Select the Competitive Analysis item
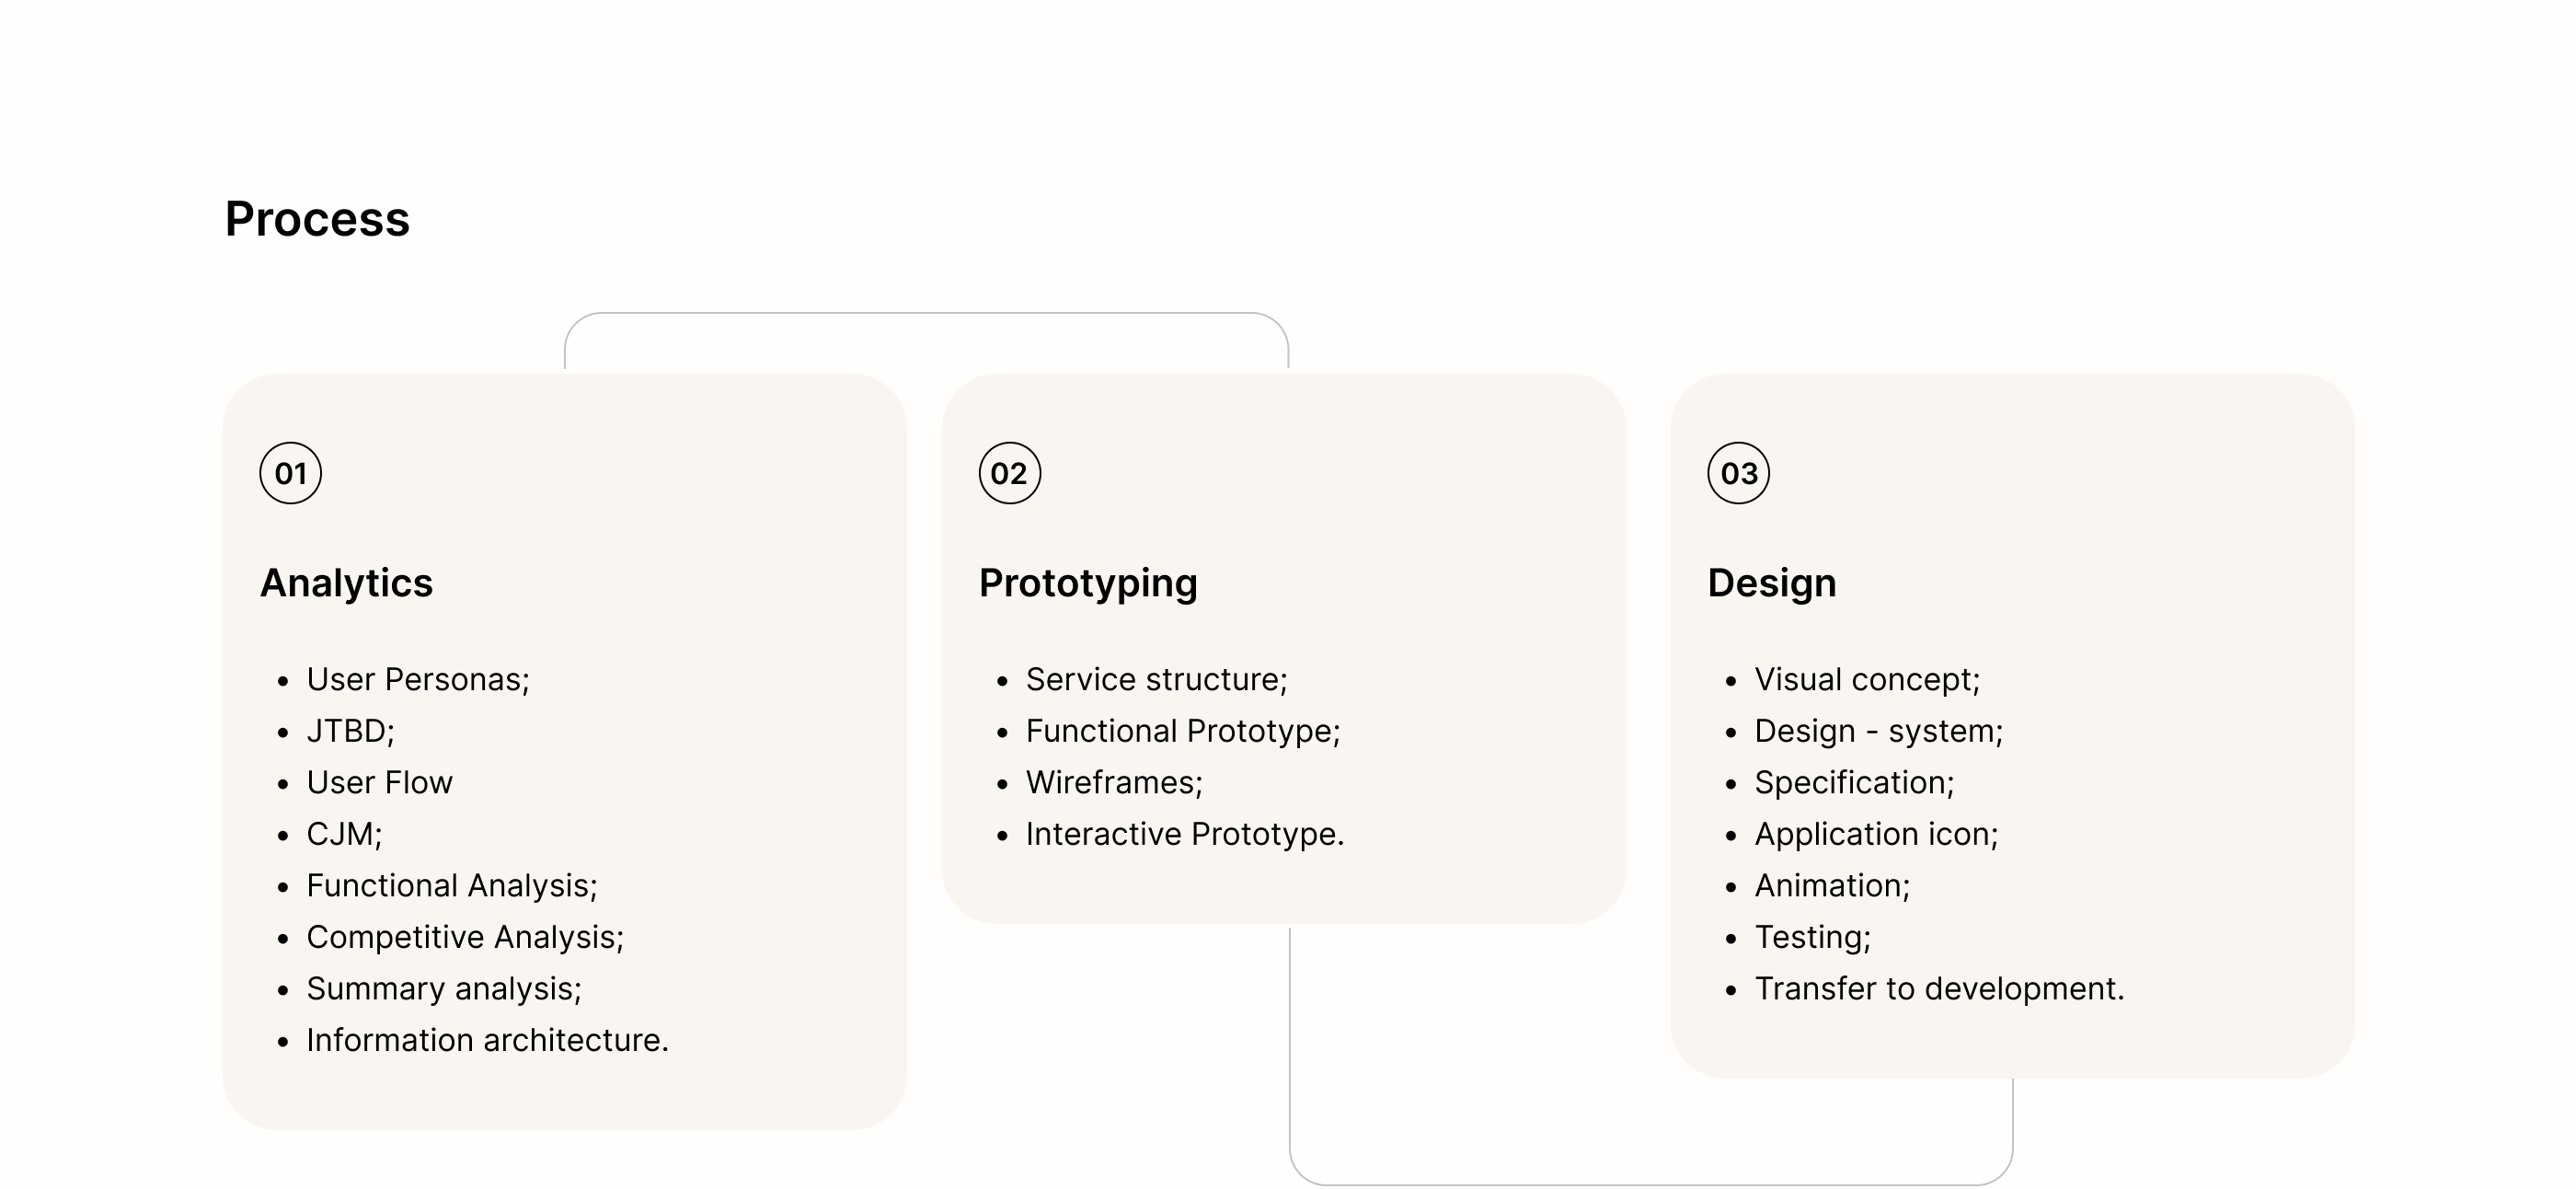The width and height of the screenshot is (2576, 1189). (465, 937)
